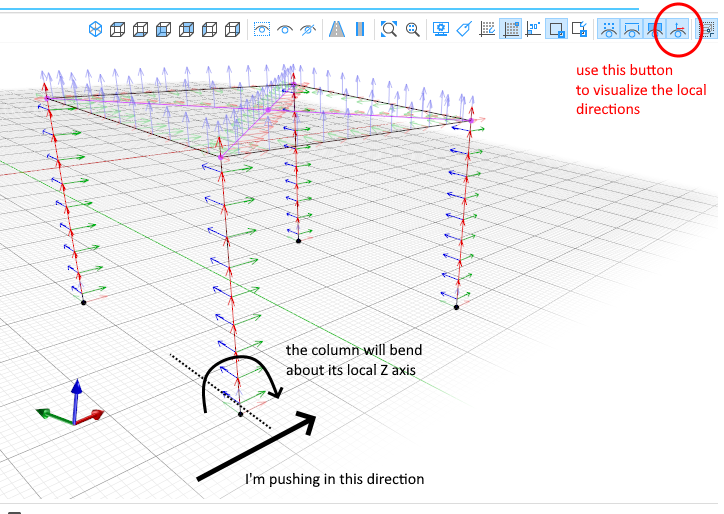Toggle member line visibility eye button
The width and height of the screenshot is (724, 514).
pyautogui.click(x=632, y=30)
